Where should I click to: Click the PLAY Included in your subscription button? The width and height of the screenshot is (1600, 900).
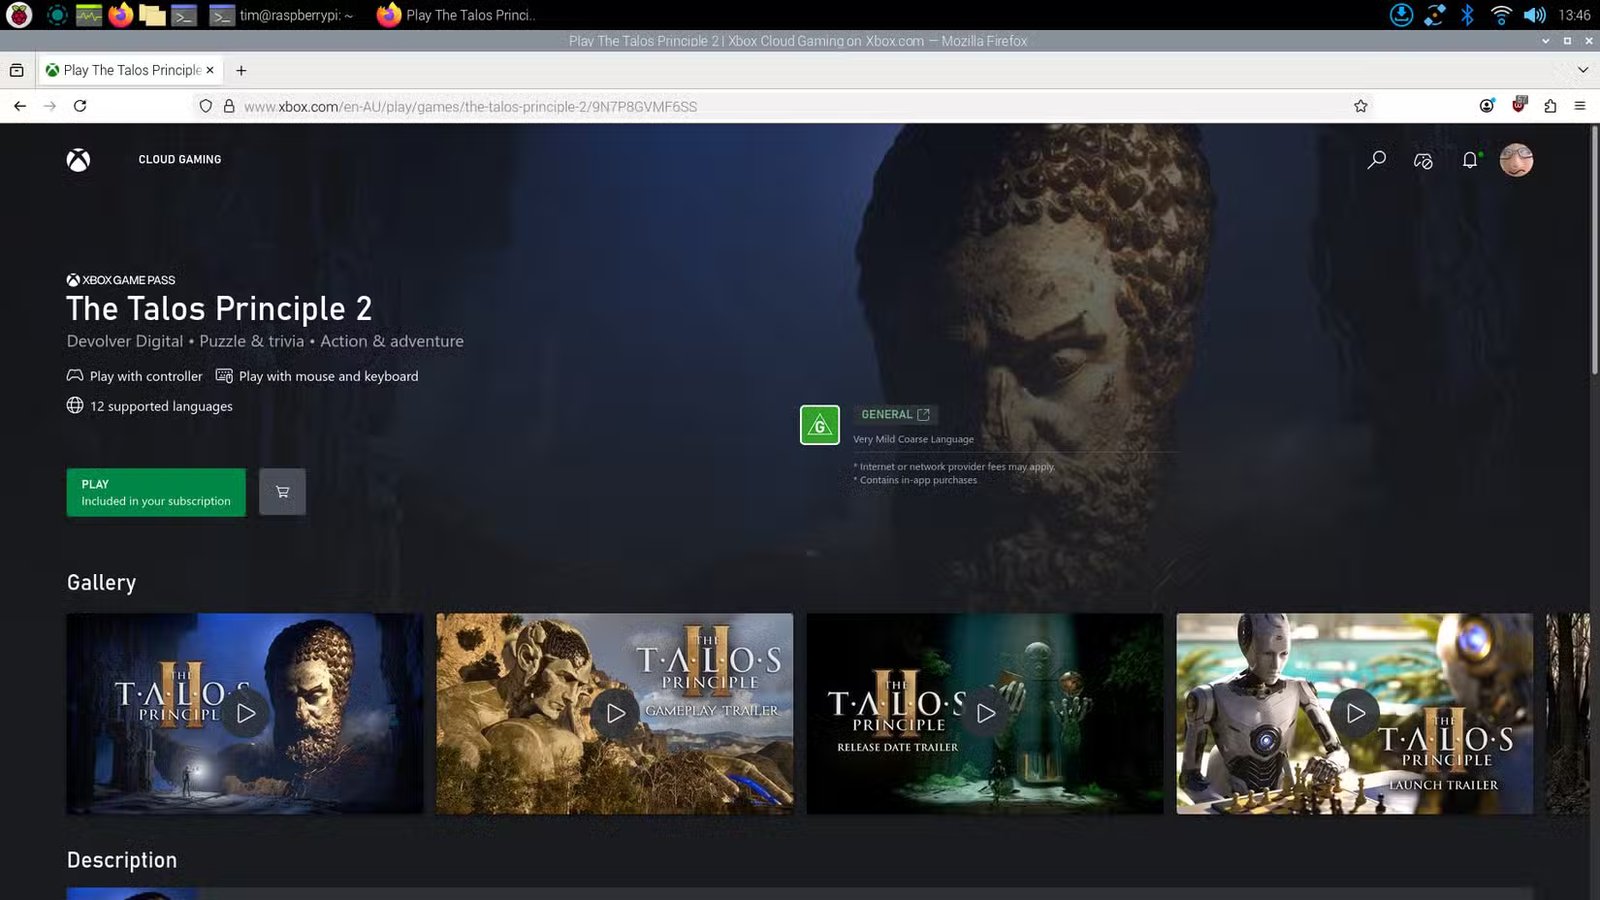[x=155, y=491]
